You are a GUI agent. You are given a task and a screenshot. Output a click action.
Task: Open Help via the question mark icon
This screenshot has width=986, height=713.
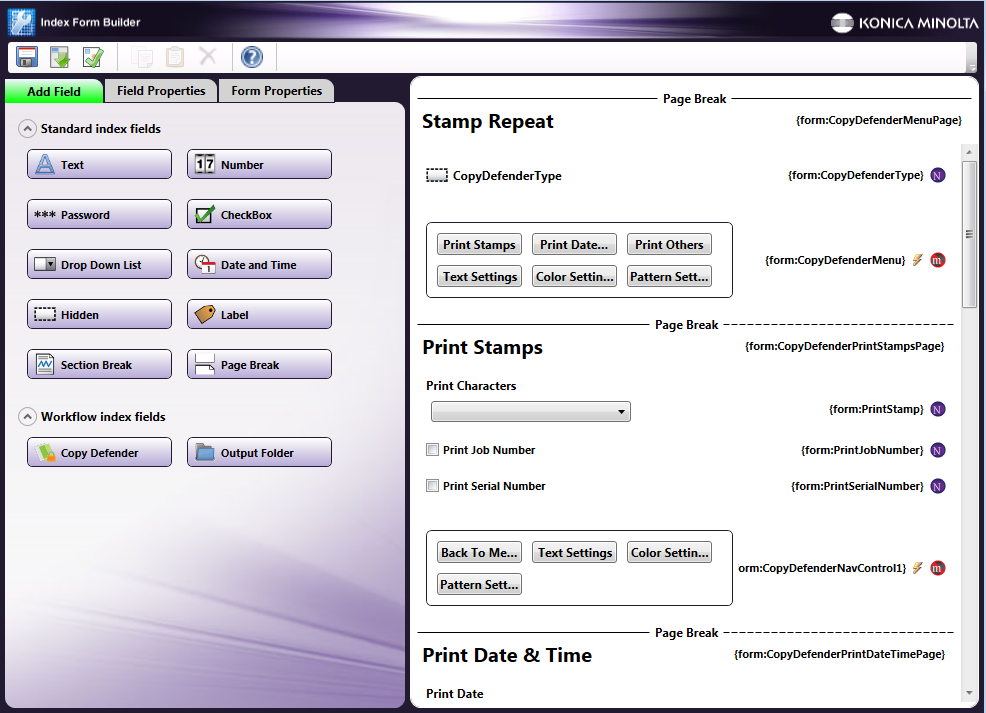coord(252,57)
